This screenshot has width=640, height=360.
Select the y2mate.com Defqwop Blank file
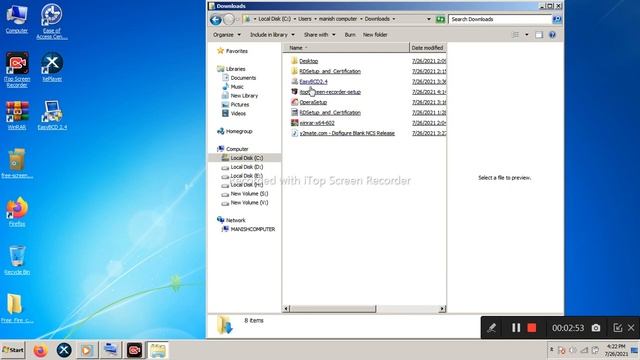click(343, 133)
